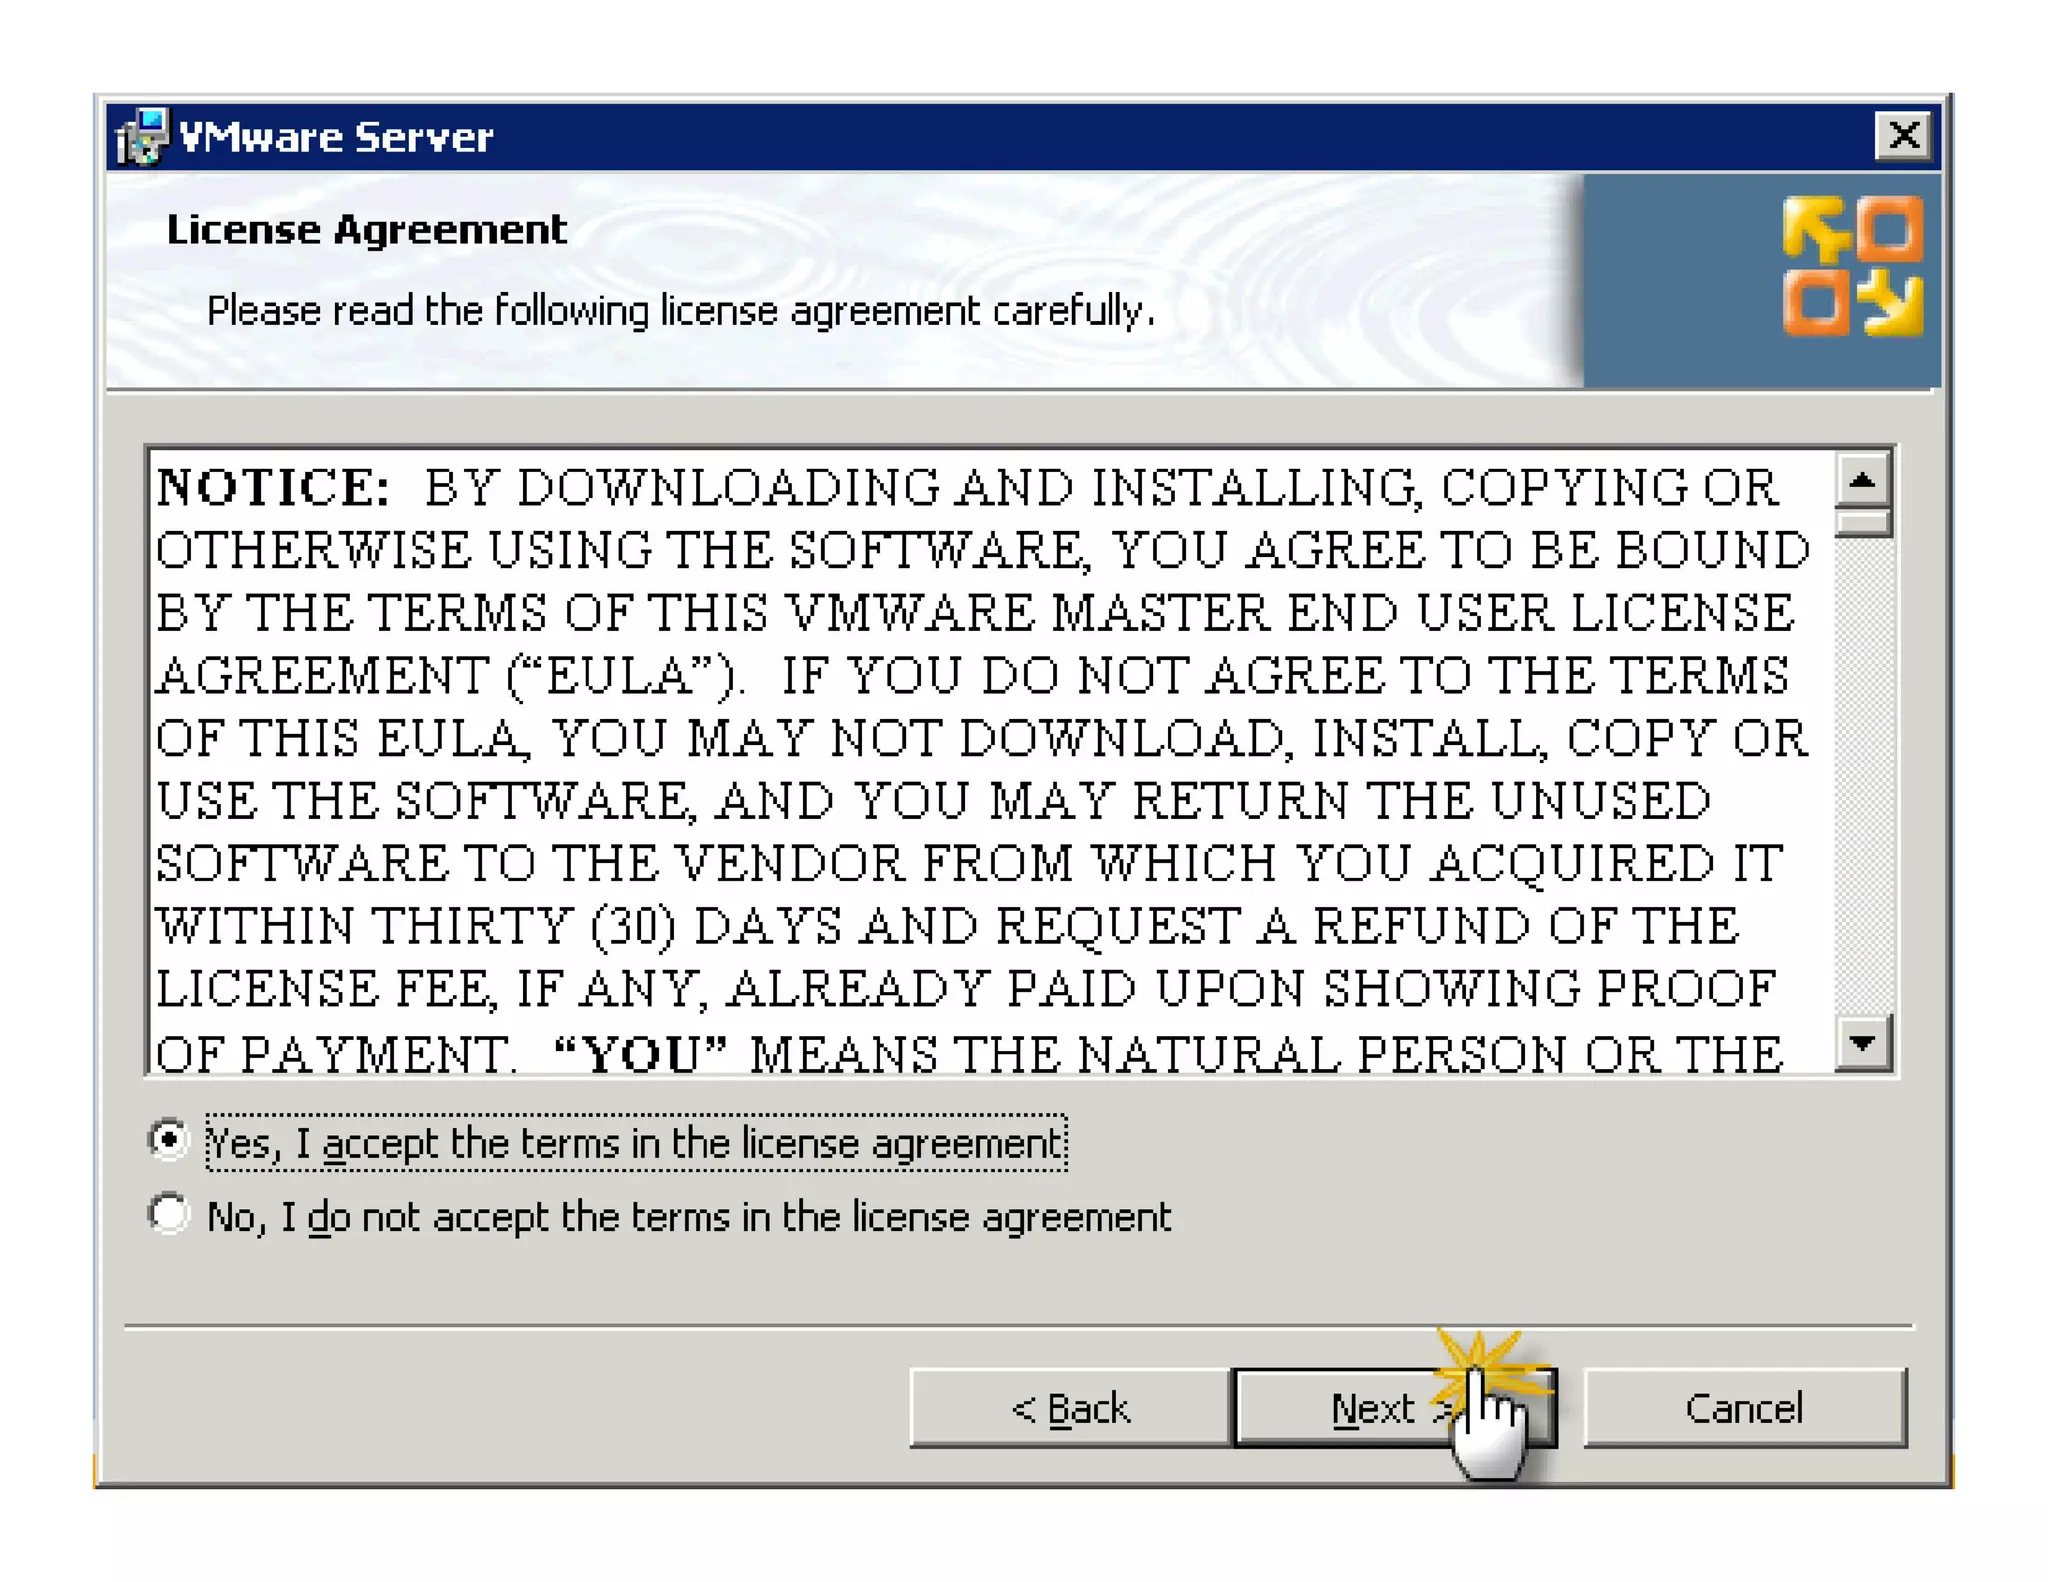The image size is (2048, 1582).
Task: Click the license scrollbar thumb
Action: coord(1863,523)
